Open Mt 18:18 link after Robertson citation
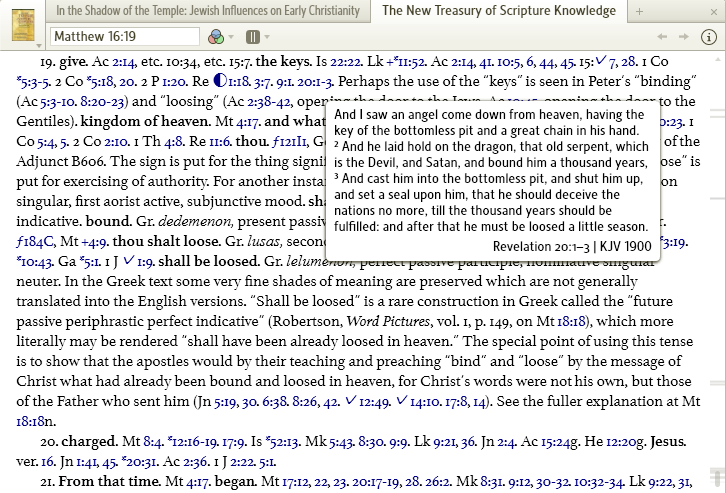 [x=571, y=321]
